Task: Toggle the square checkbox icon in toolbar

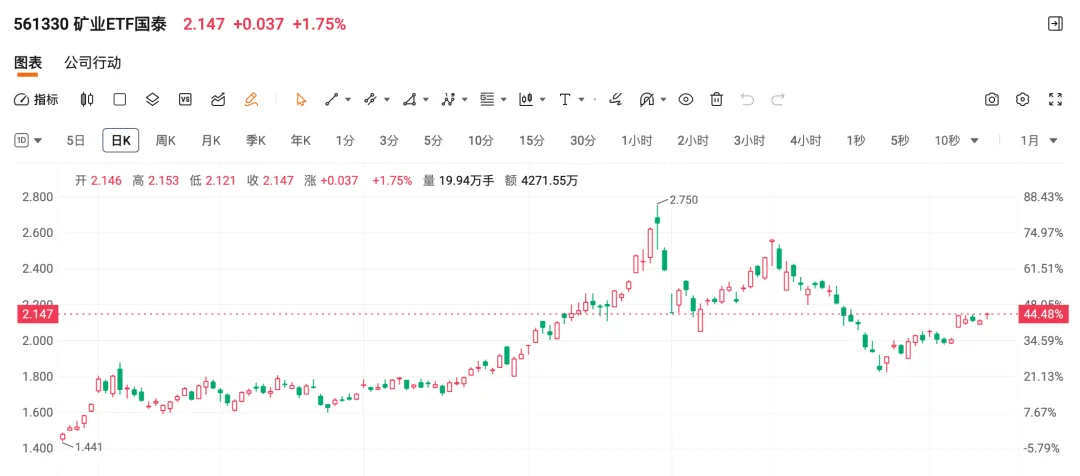Action: (120, 99)
